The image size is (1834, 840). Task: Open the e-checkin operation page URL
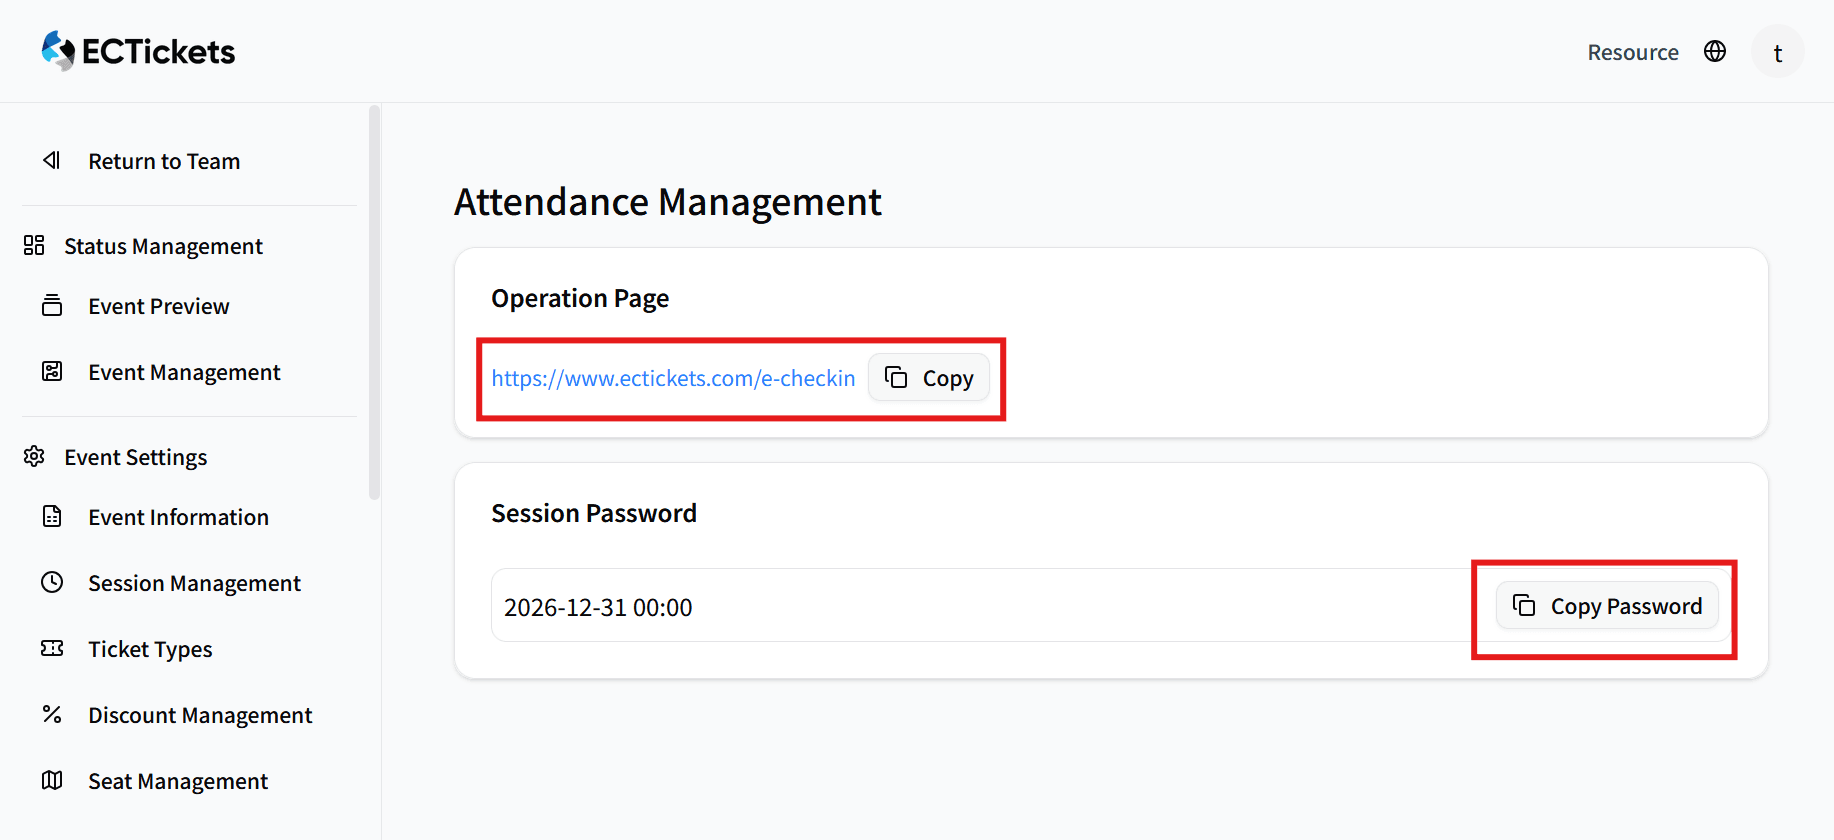[673, 378]
